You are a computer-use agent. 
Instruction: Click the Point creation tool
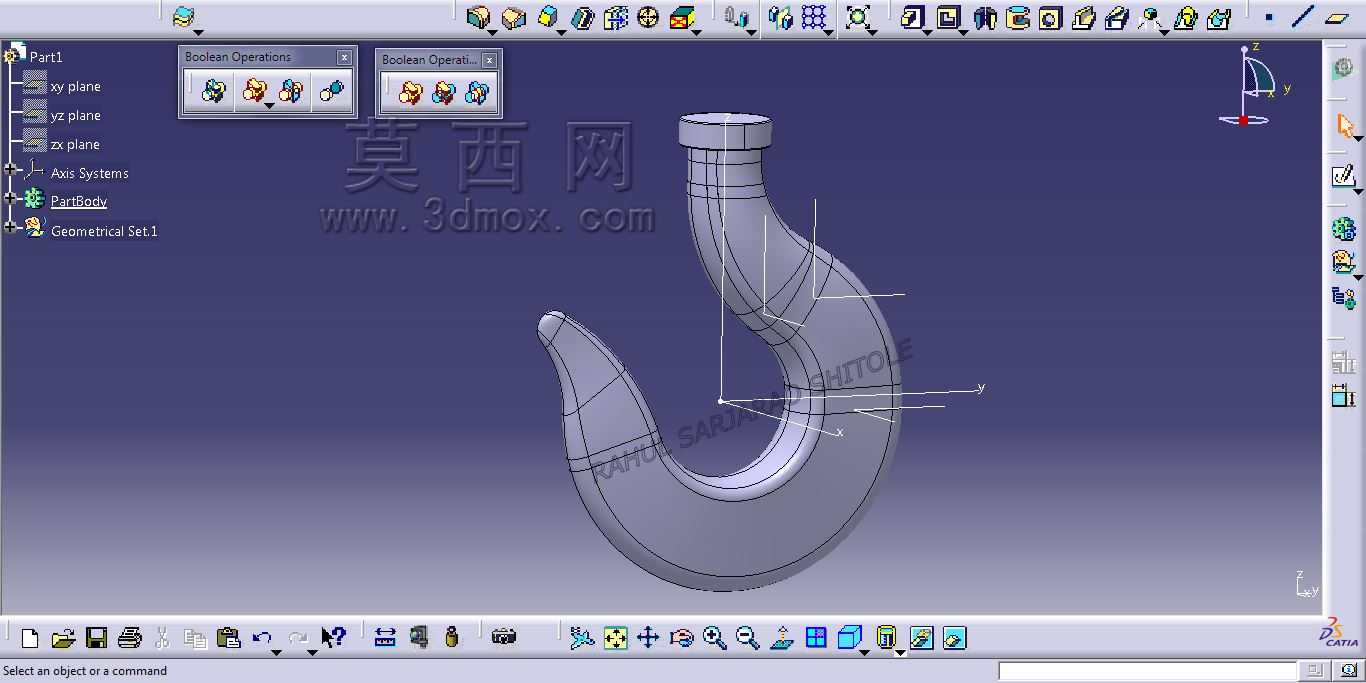[1268, 17]
